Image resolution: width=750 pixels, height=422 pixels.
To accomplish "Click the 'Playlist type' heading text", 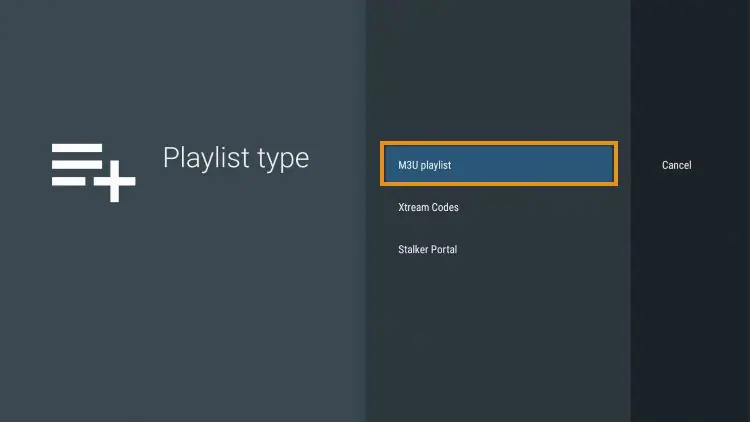I will pyautogui.click(x=235, y=158).
